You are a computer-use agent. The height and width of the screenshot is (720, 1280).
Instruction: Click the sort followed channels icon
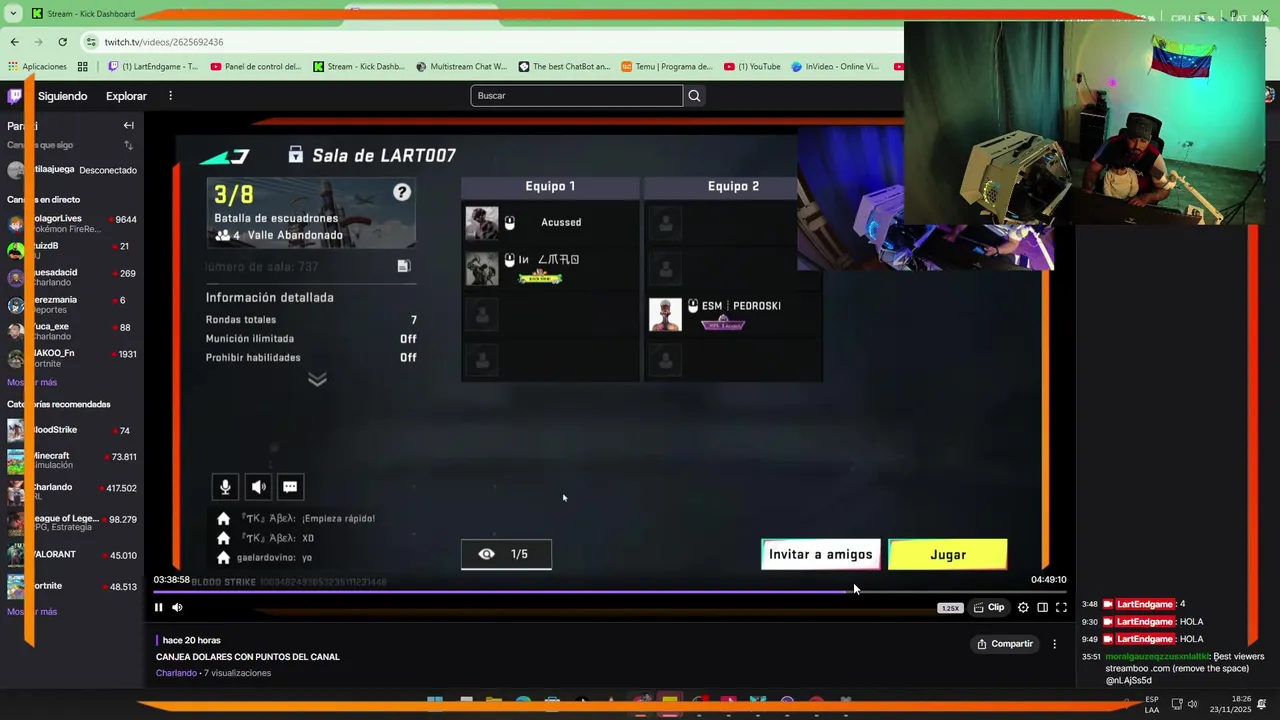coord(128,145)
